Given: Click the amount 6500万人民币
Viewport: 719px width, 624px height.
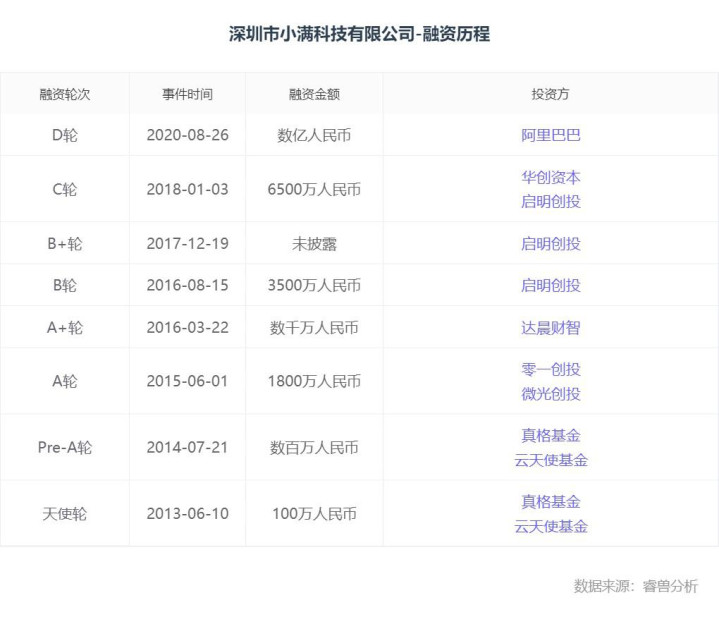Looking at the screenshot, I should tap(314, 189).
